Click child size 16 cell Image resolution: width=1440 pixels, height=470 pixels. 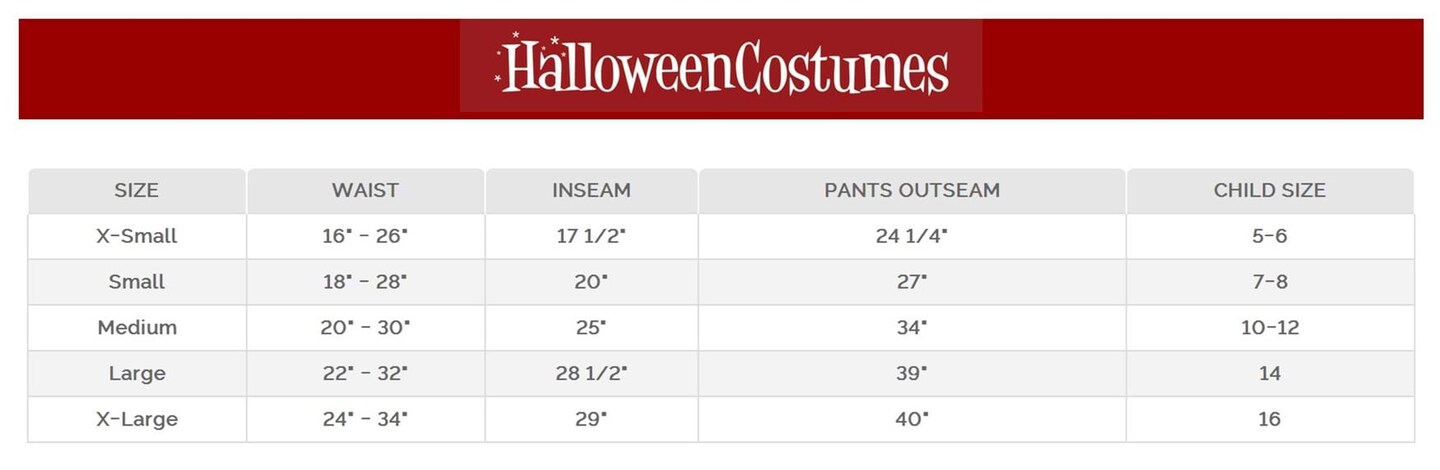click(1269, 420)
